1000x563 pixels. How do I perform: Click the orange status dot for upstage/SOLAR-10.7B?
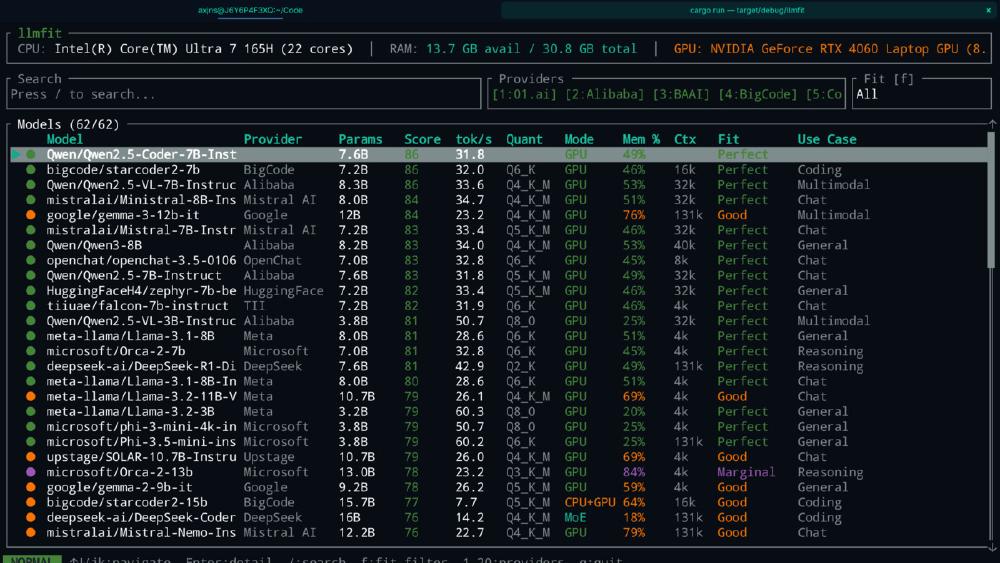[x=31, y=457]
